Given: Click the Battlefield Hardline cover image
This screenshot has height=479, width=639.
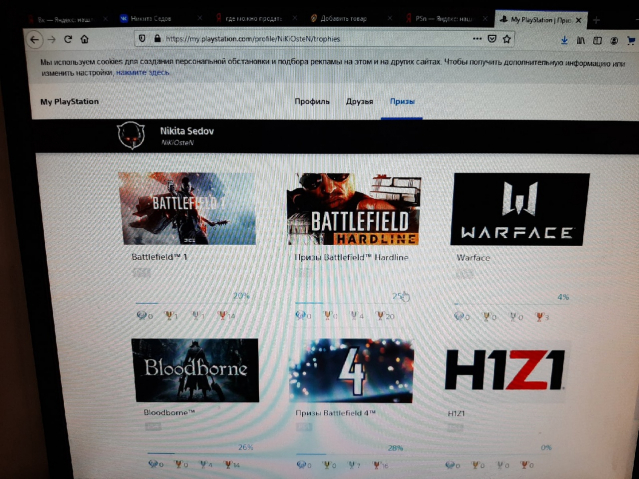Looking at the screenshot, I should click(354, 209).
